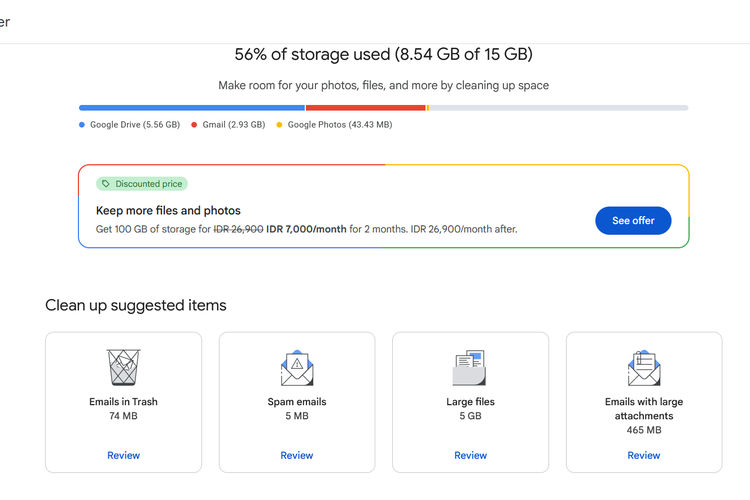The image size is (750, 500).
Task: Click the large attachments envelope icon
Action: click(x=644, y=368)
